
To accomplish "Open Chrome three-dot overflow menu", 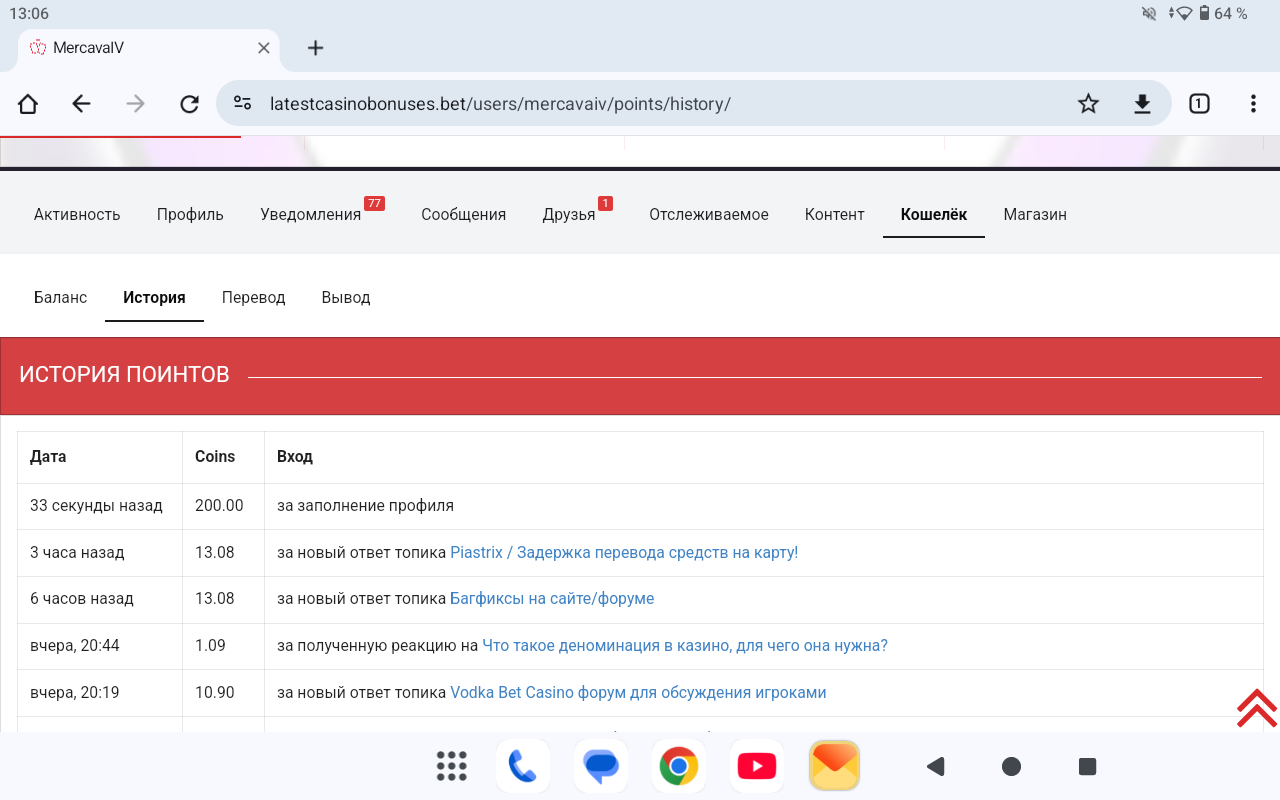I will [1253, 104].
